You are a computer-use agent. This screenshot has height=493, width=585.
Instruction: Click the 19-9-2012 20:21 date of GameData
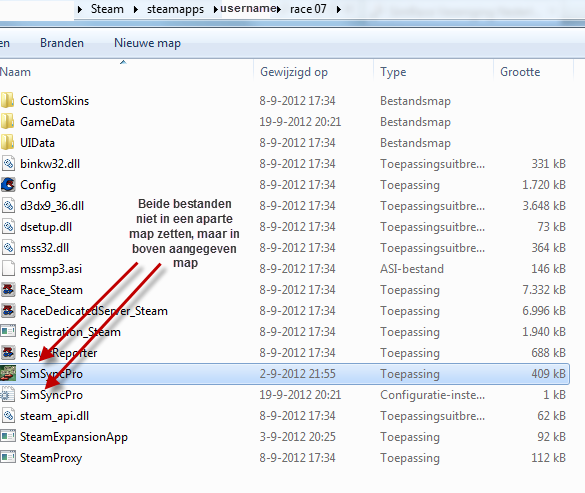[300, 122]
